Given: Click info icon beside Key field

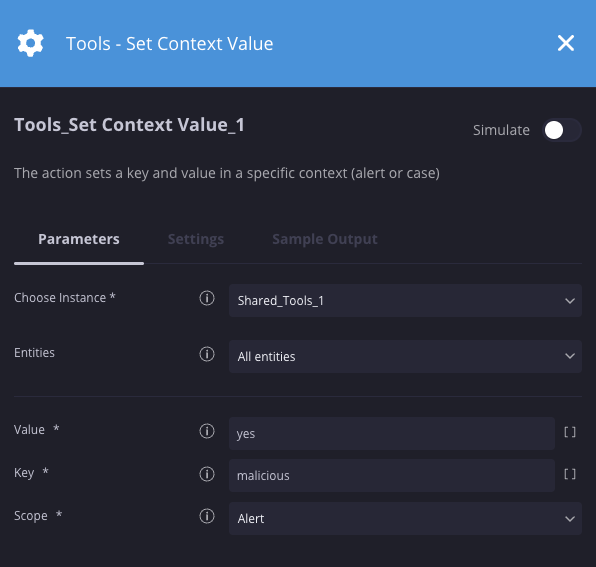Looking at the screenshot, I should coord(207,474).
